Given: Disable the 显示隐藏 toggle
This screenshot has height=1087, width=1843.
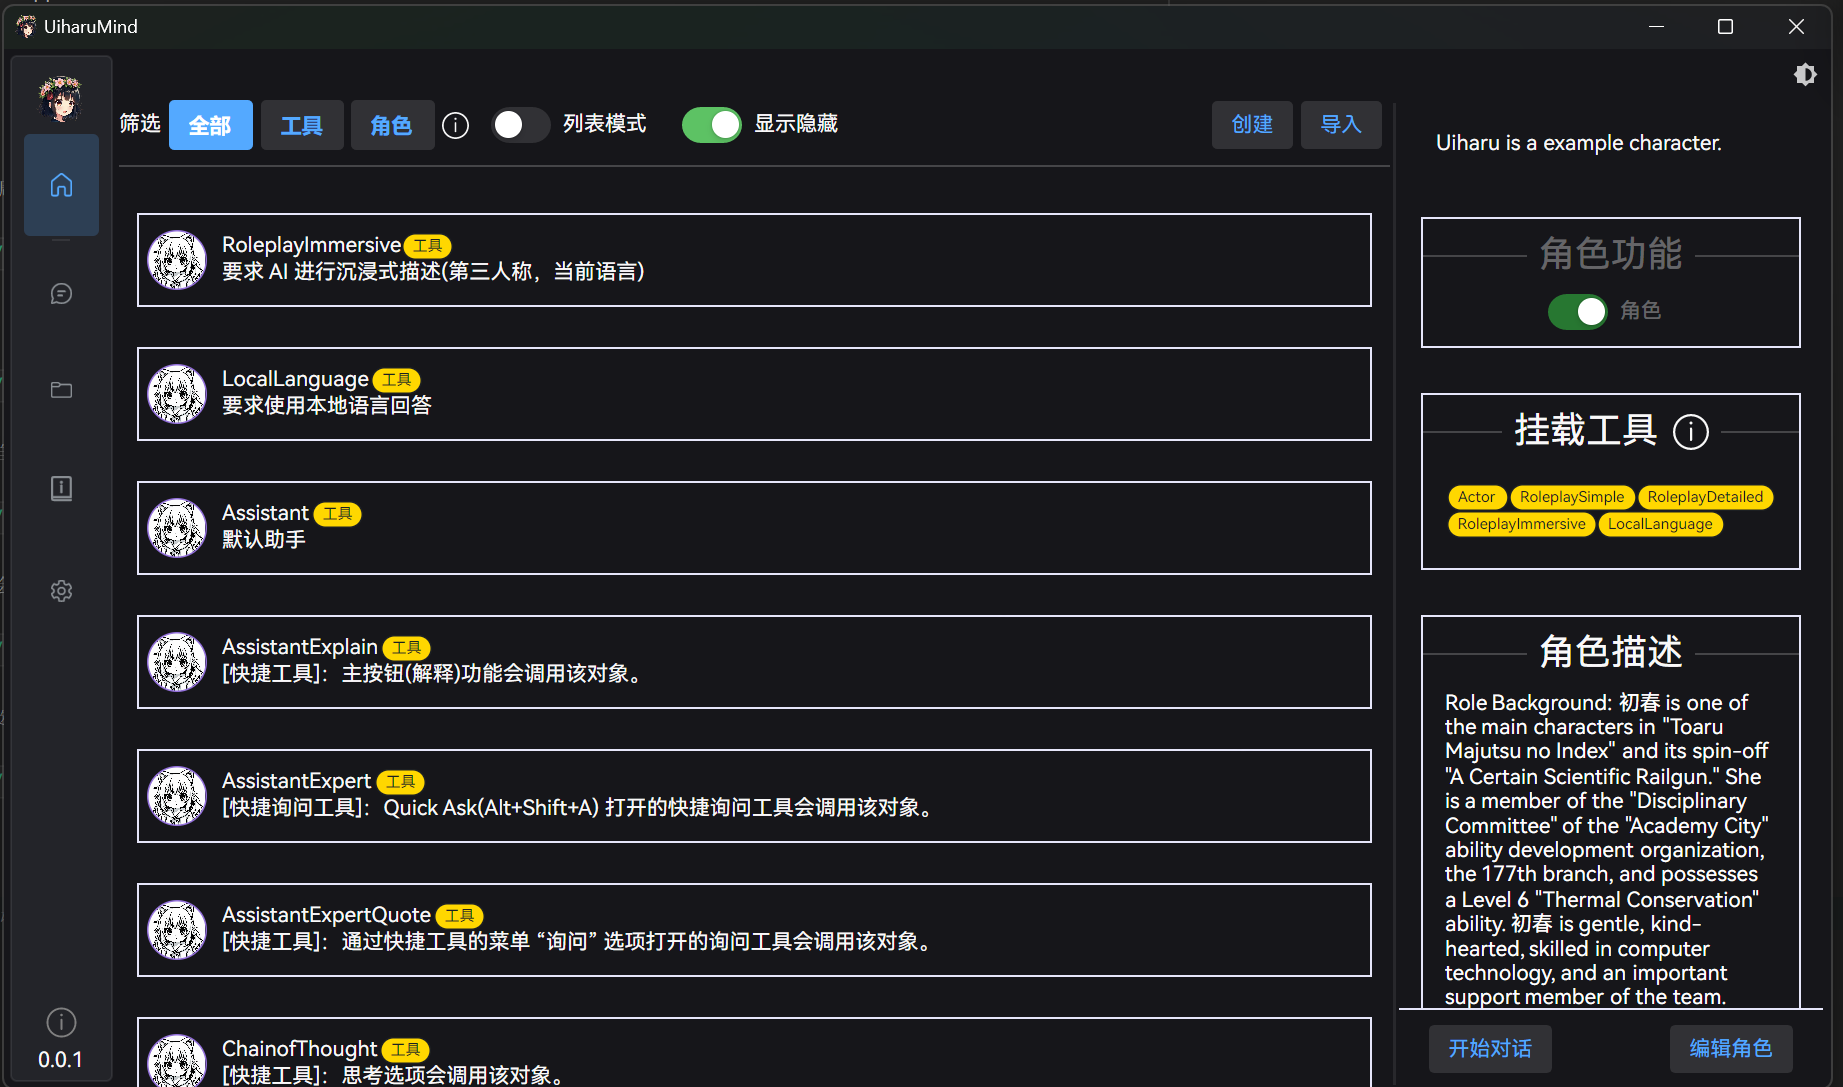Looking at the screenshot, I should pos(711,125).
